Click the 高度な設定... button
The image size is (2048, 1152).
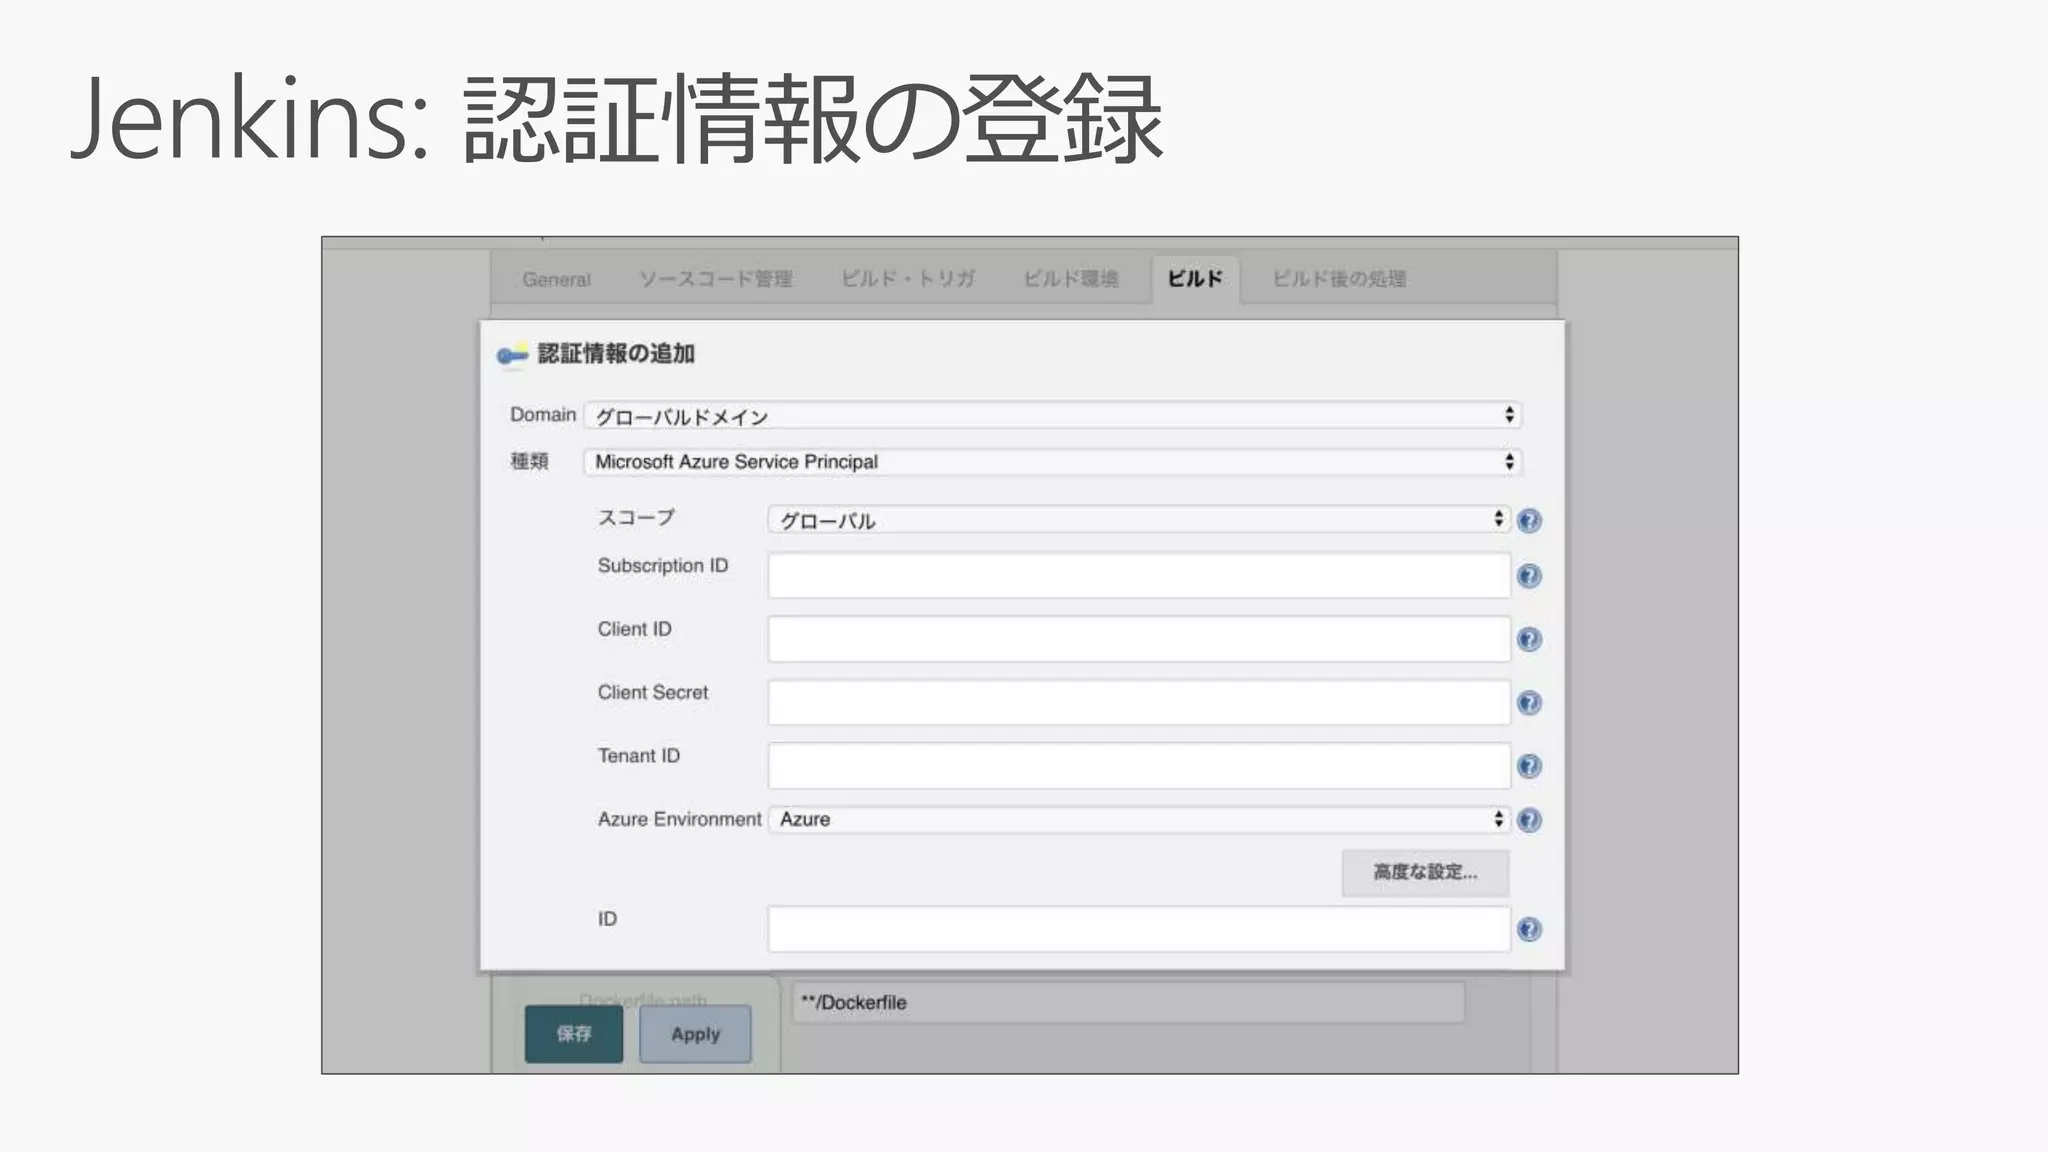1425,872
